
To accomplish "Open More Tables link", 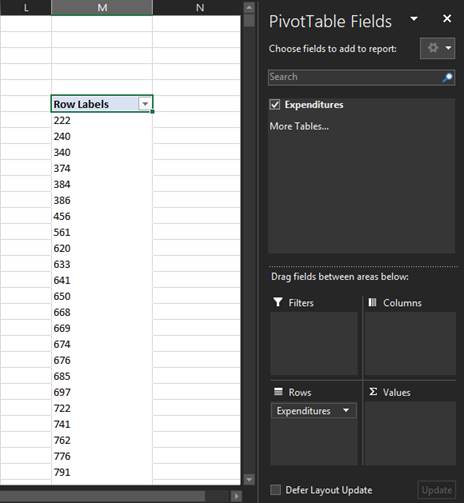I will click(x=299, y=126).
